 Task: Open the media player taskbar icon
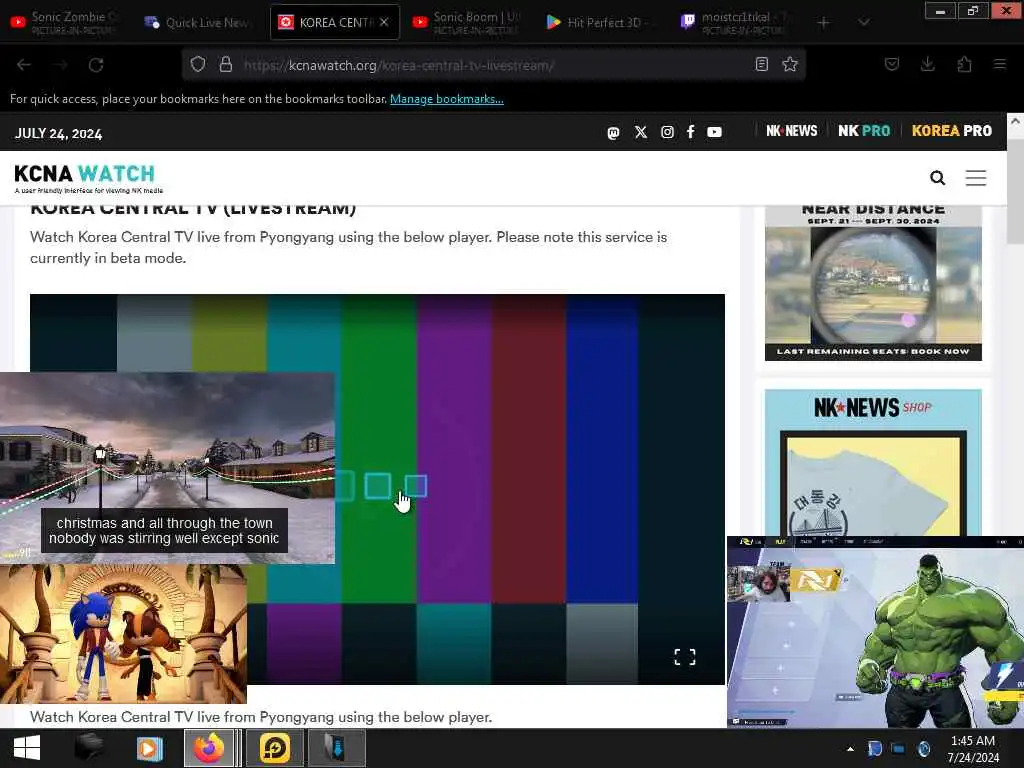(149, 748)
